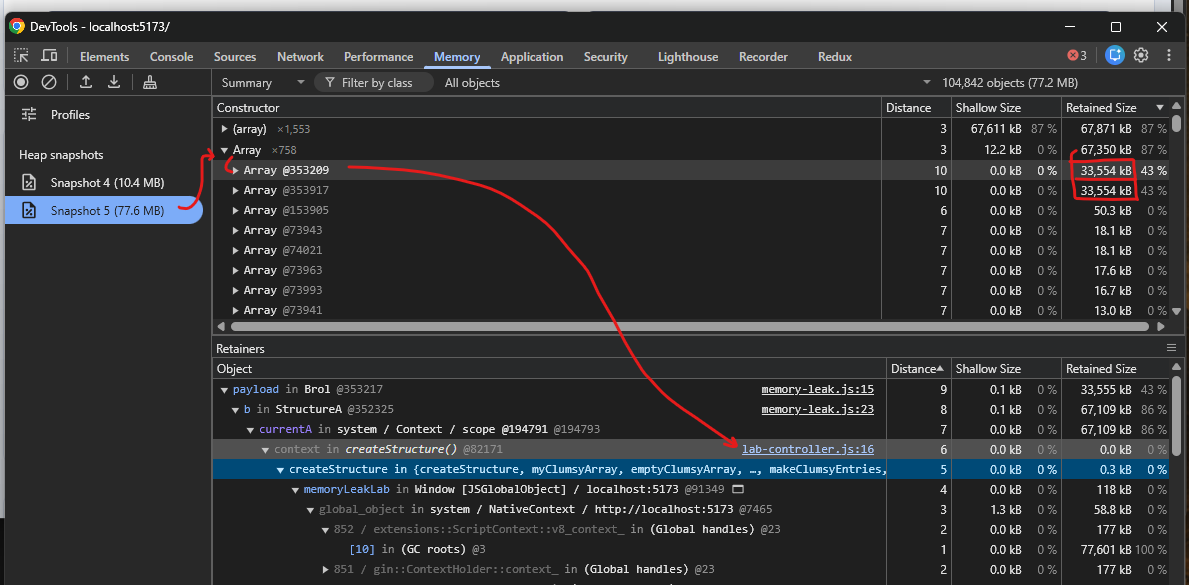Open DevTools settings gear icon
The height and width of the screenshot is (585, 1189).
[1140, 55]
